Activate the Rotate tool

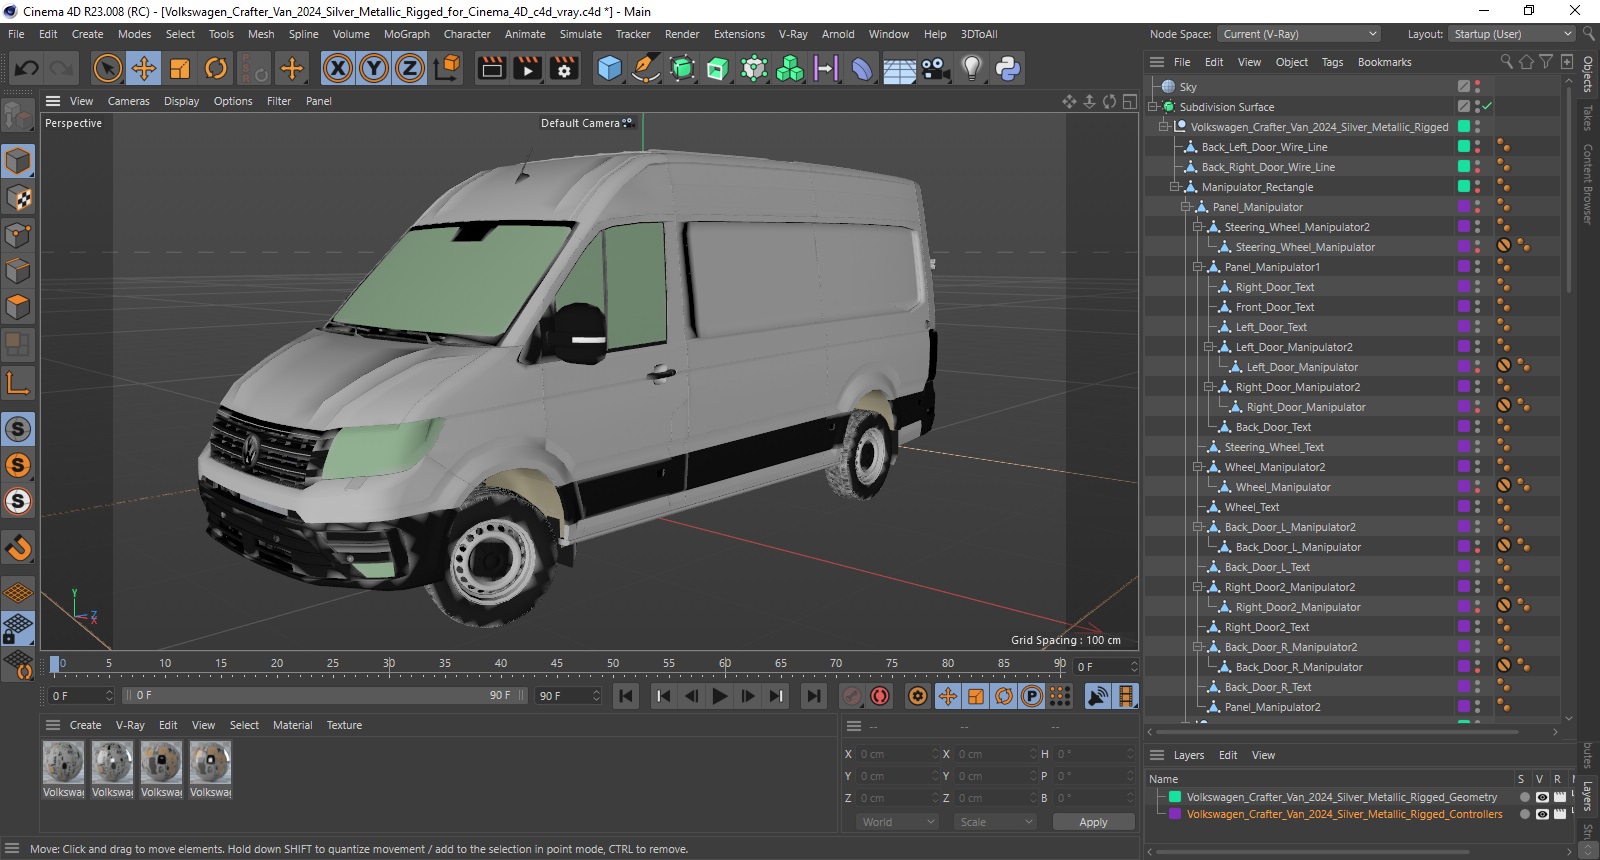[x=216, y=68]
